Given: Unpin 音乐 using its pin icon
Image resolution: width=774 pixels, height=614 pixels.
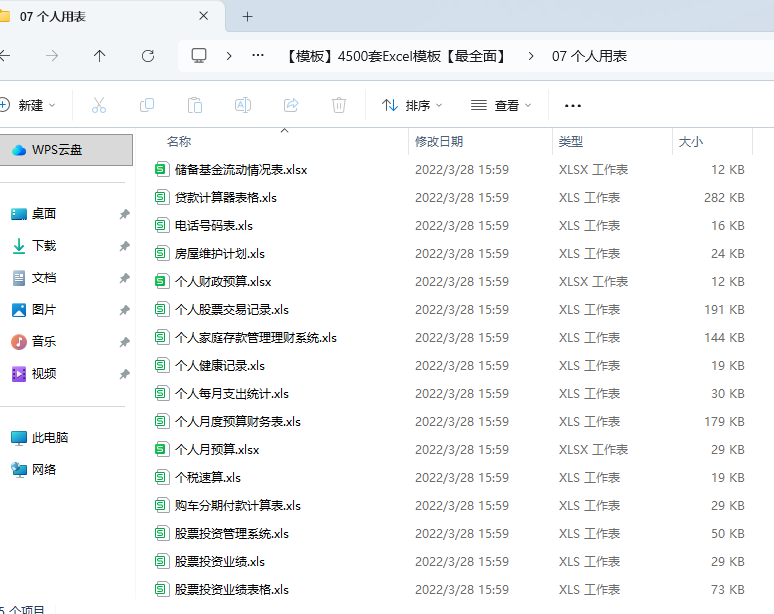Looking at the screenshot, I should pyautogui.click(x=124, y=342).
